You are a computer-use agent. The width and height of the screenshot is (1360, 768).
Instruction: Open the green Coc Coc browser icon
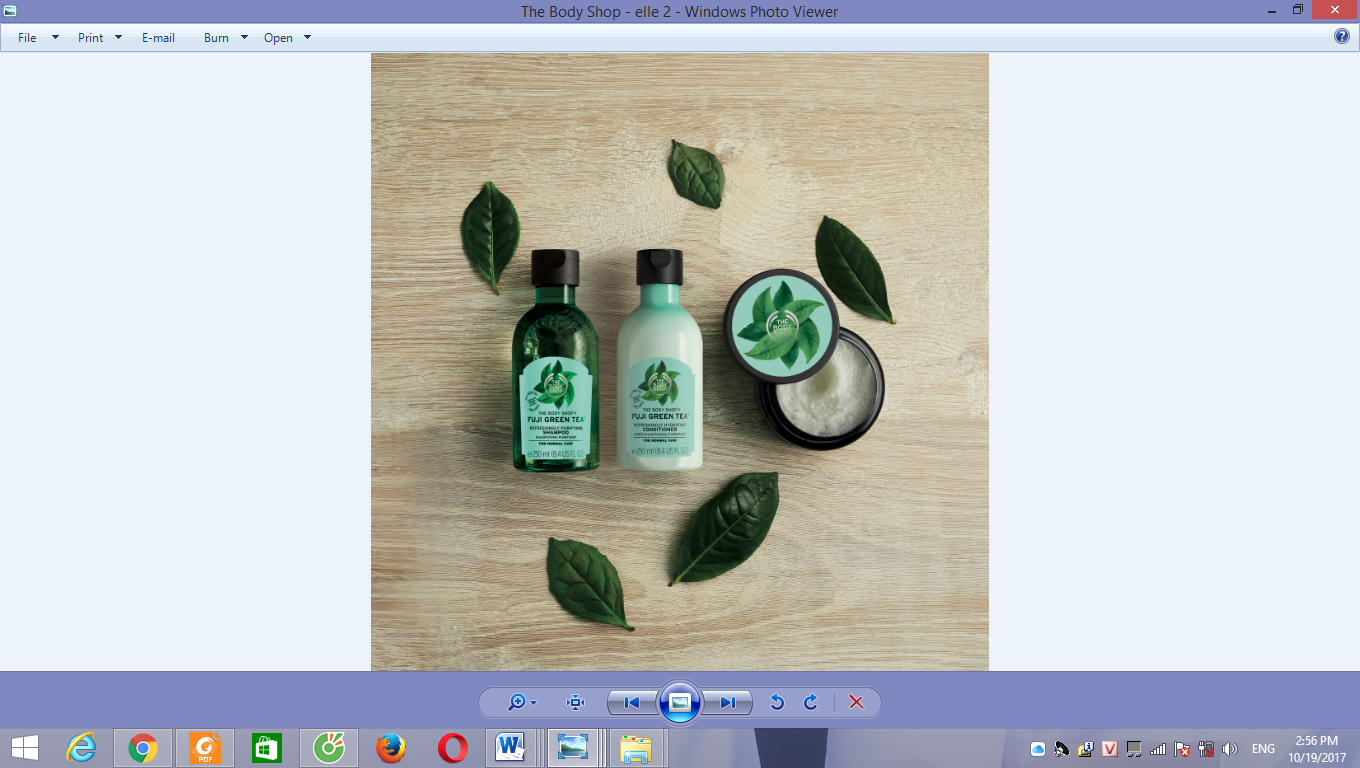[329, 748]
